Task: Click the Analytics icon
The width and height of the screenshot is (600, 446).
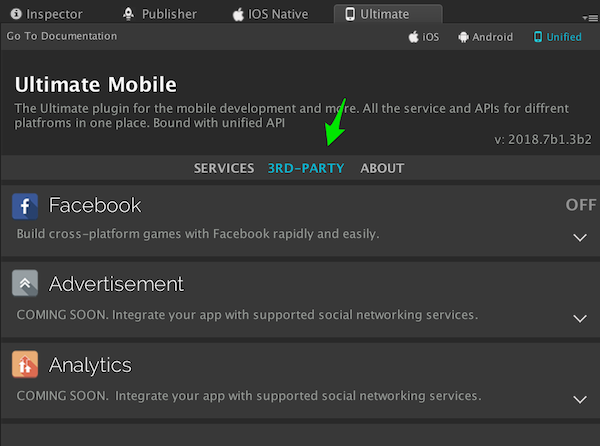Action: 25,364
